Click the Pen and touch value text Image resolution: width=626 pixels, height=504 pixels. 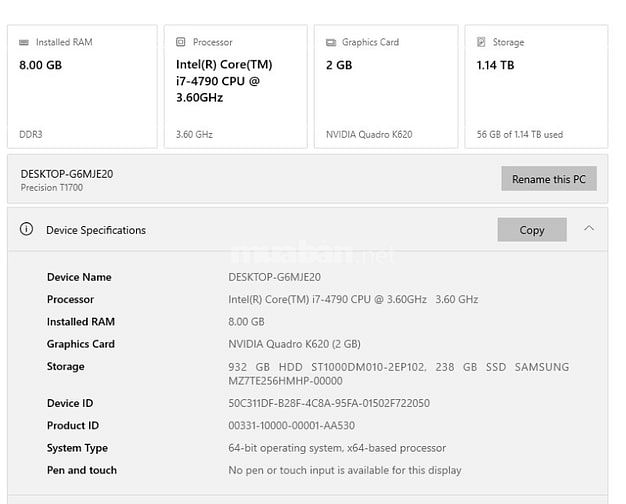345,470
